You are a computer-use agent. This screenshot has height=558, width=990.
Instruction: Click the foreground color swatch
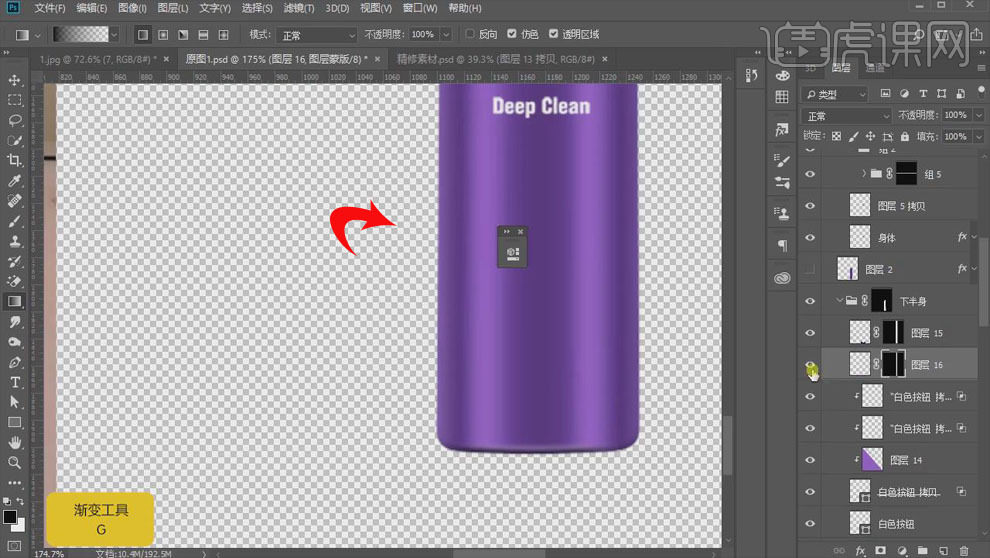[10, 517]
